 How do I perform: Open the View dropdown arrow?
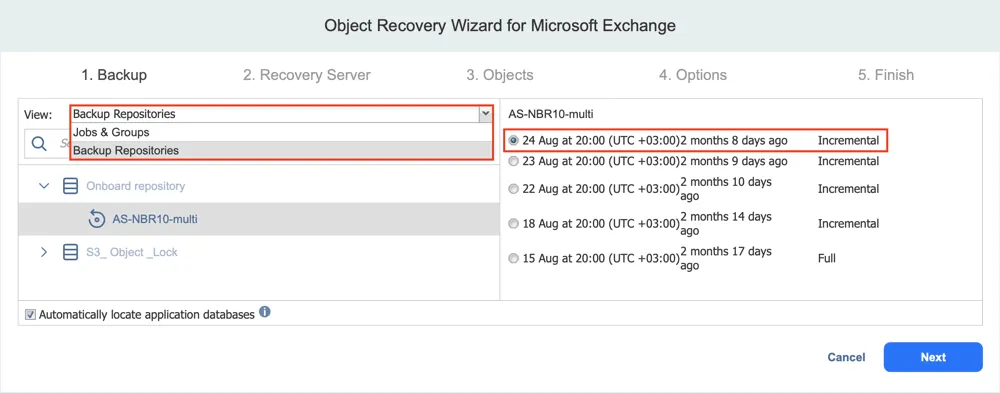tap(486, 114)
